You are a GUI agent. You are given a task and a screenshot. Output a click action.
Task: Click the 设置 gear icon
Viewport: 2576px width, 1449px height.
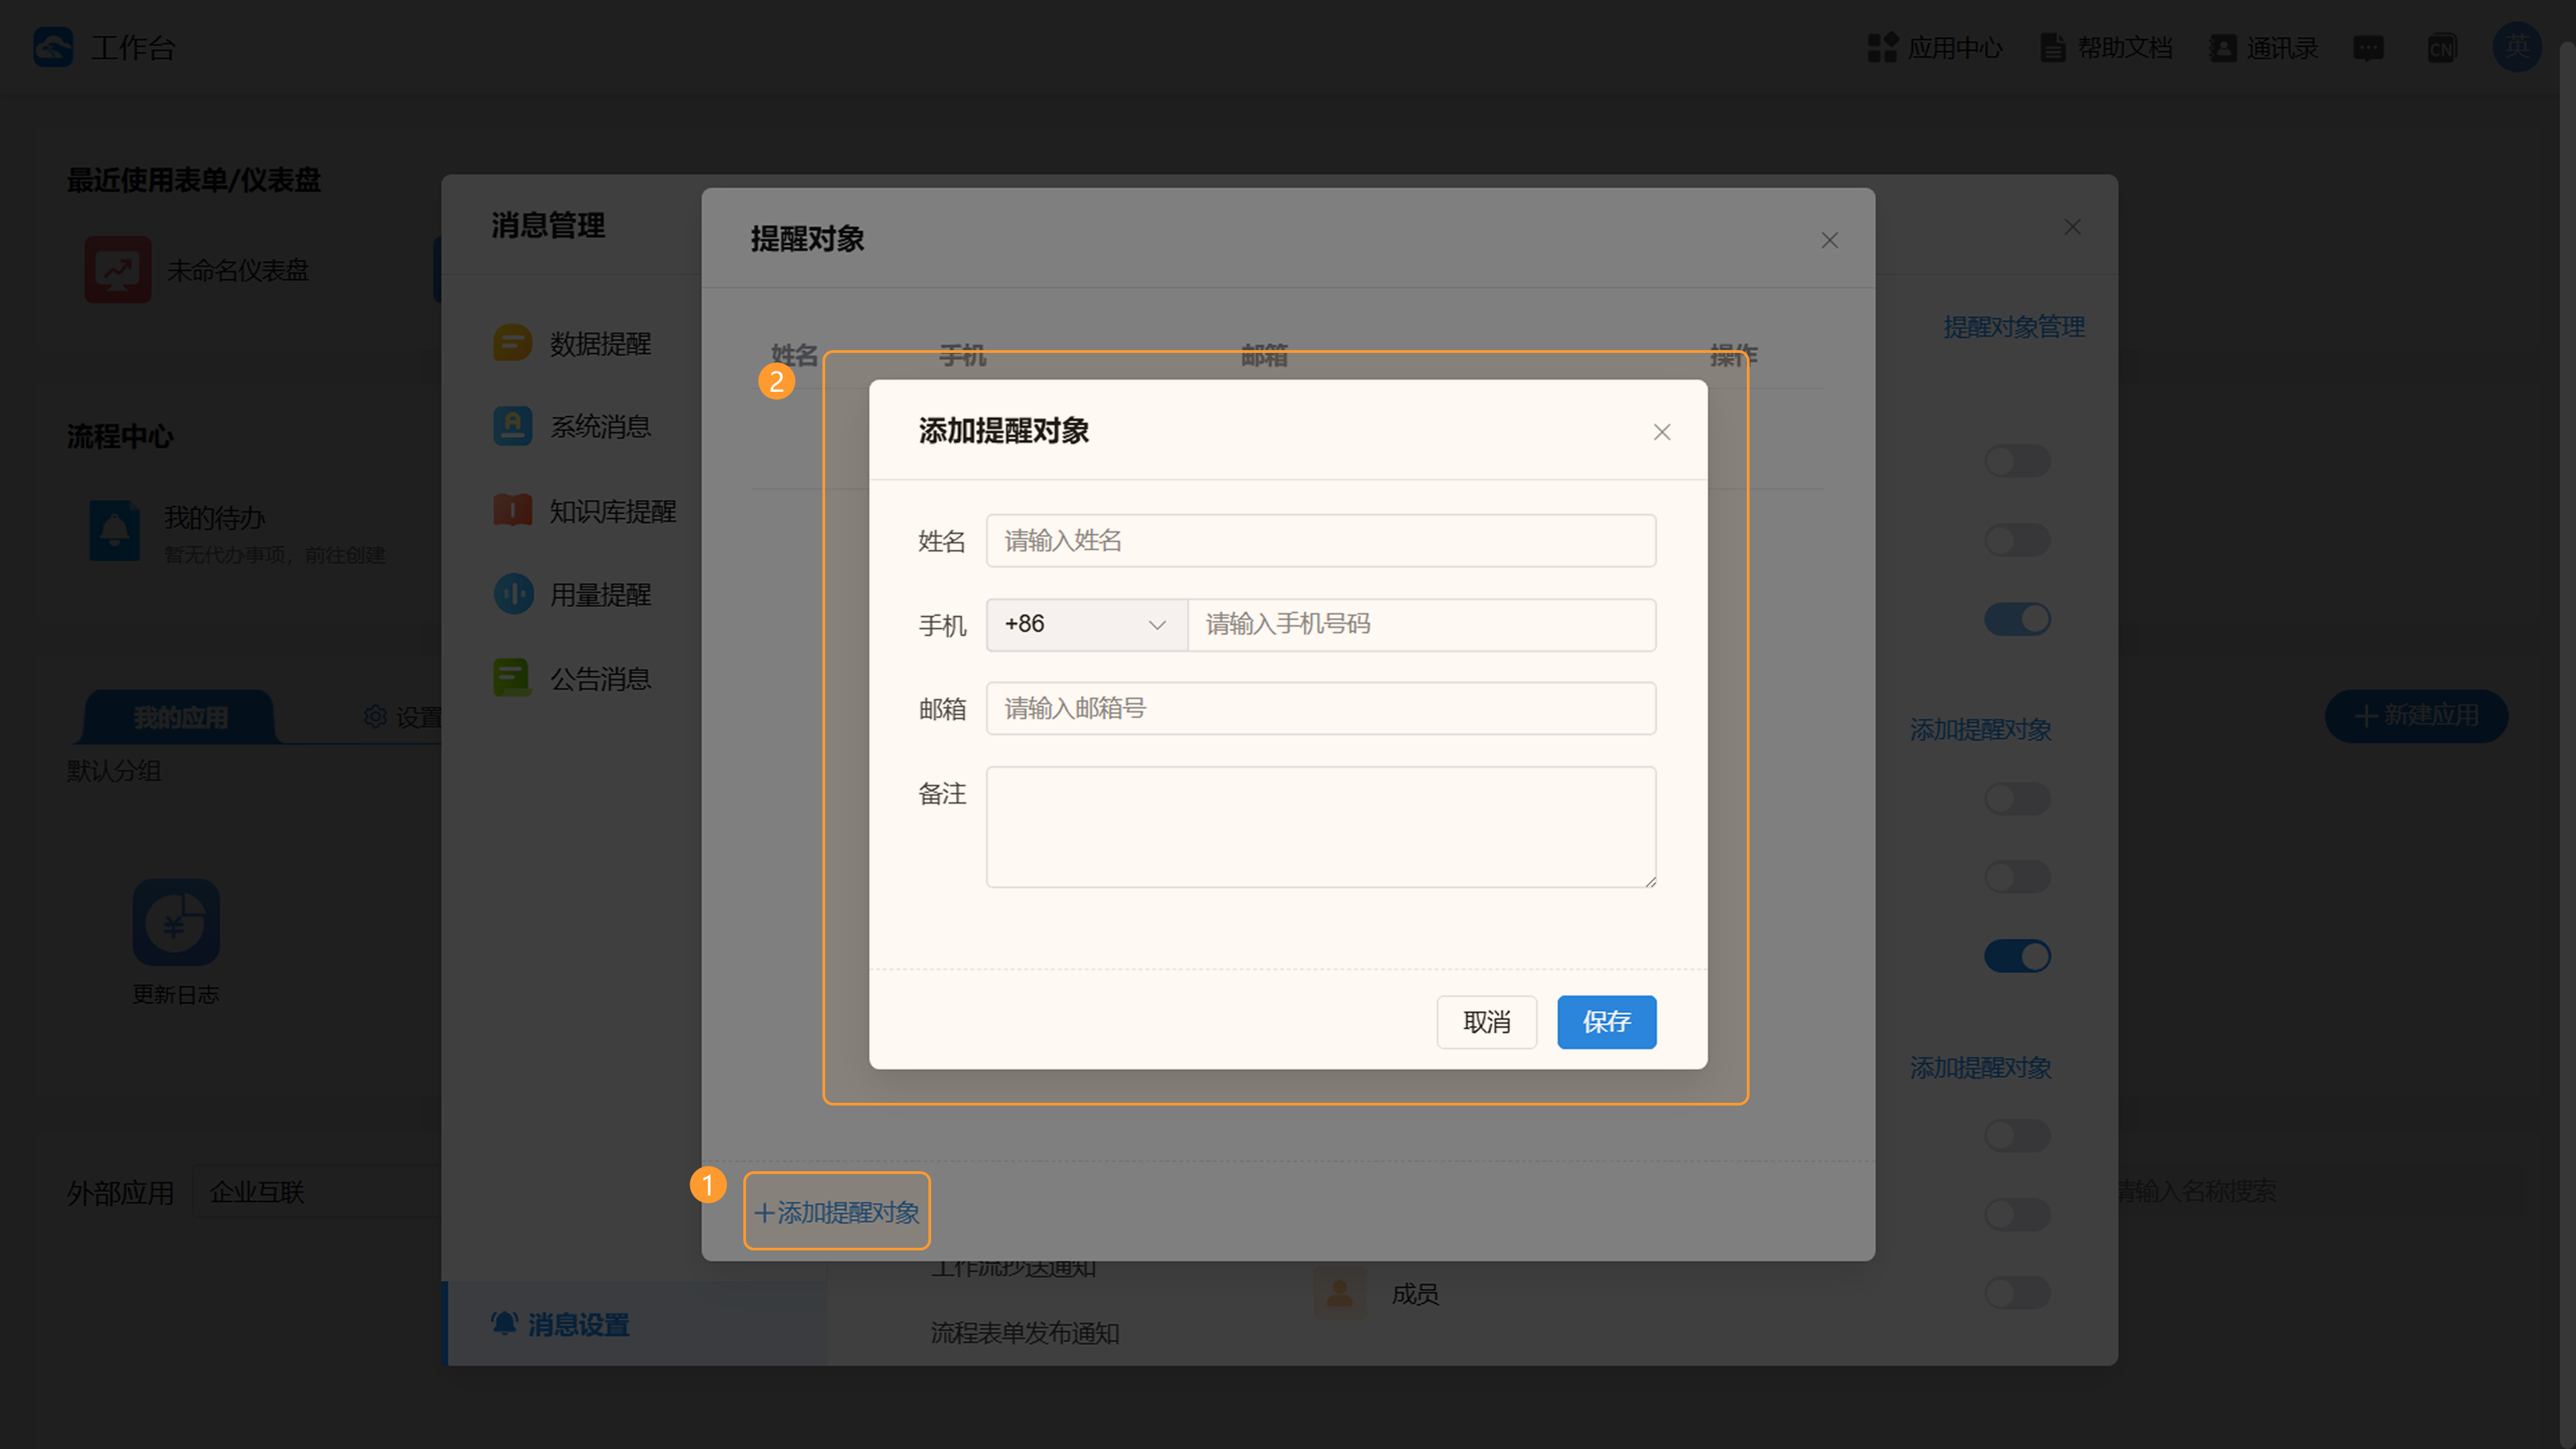click(375, 716)
